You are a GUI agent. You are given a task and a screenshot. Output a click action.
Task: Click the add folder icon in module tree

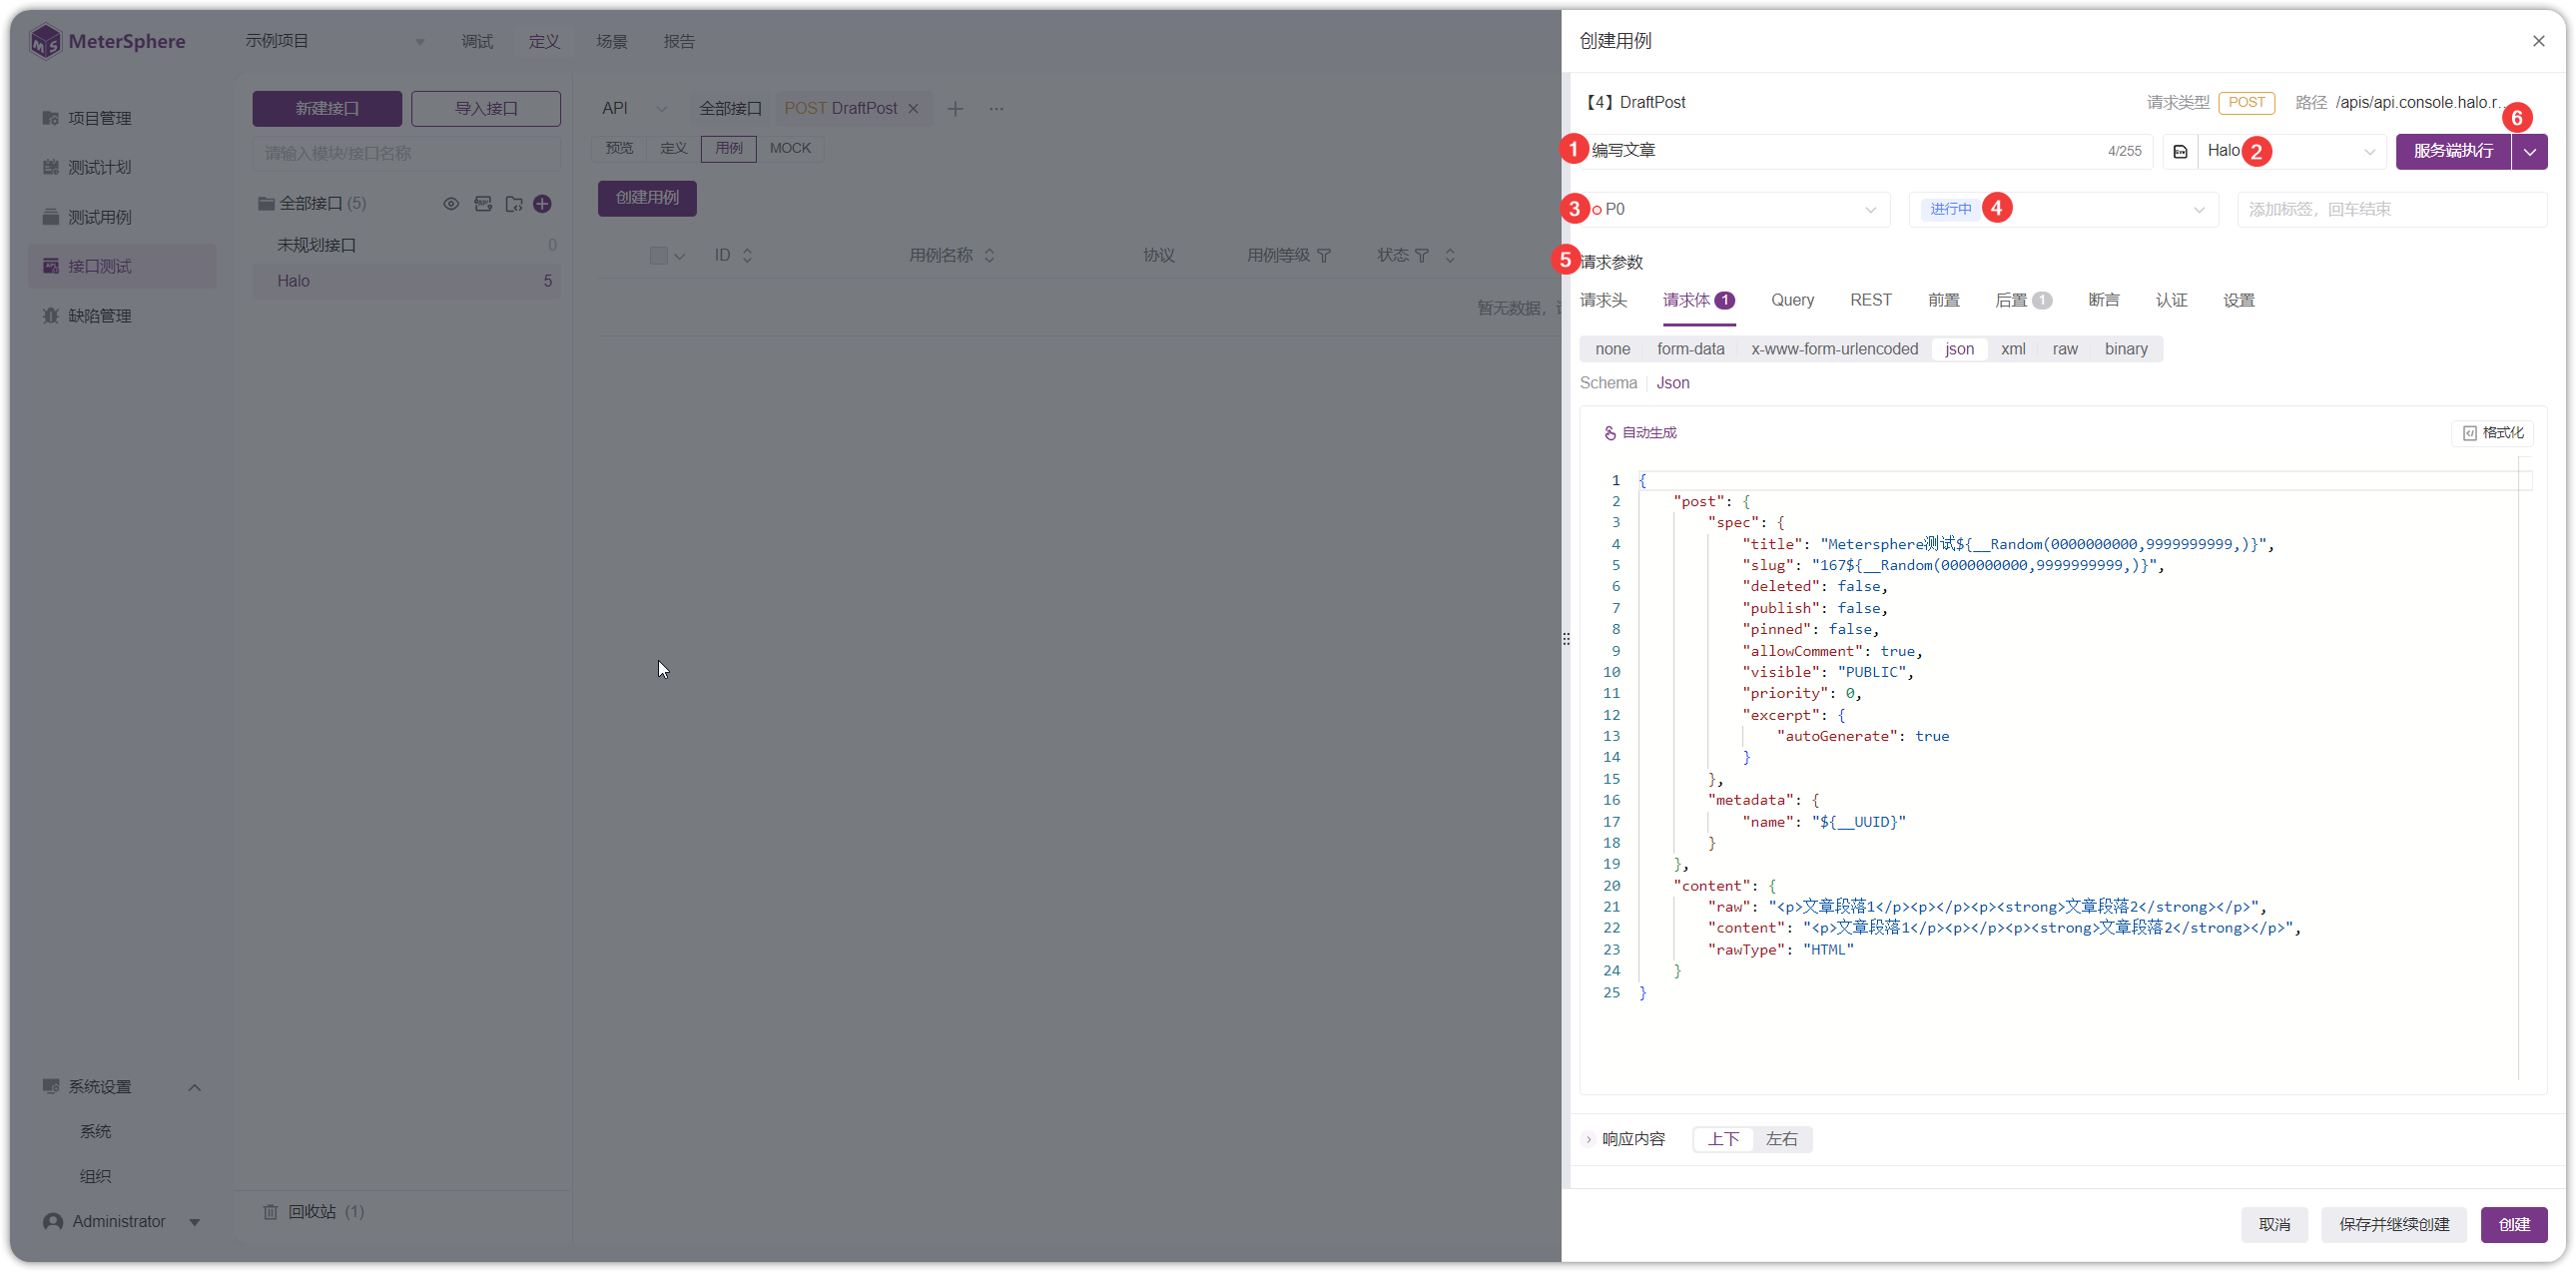coord(514,204)
